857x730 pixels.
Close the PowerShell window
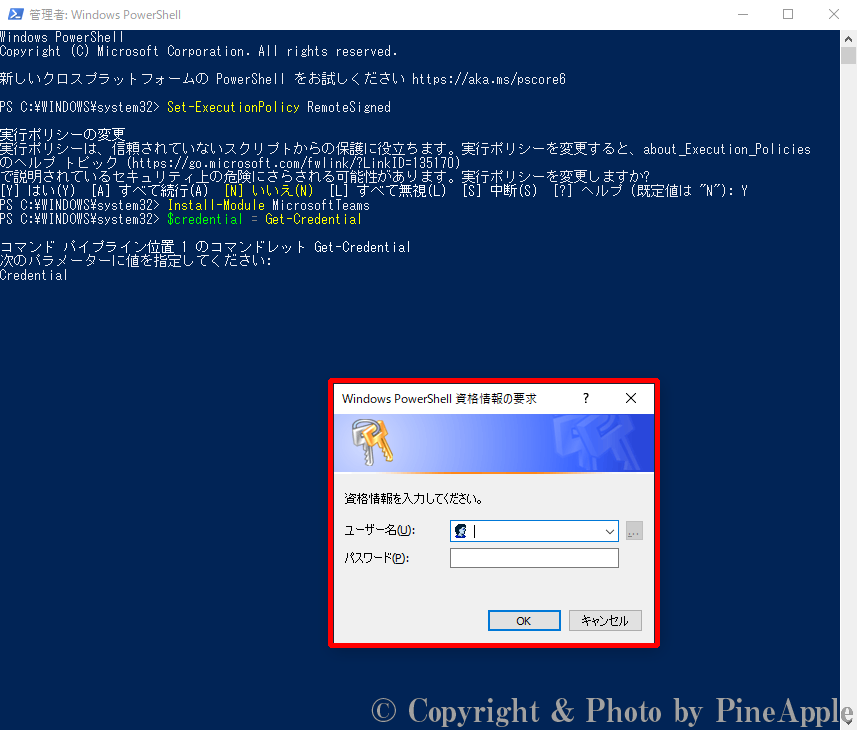[834, 15]
